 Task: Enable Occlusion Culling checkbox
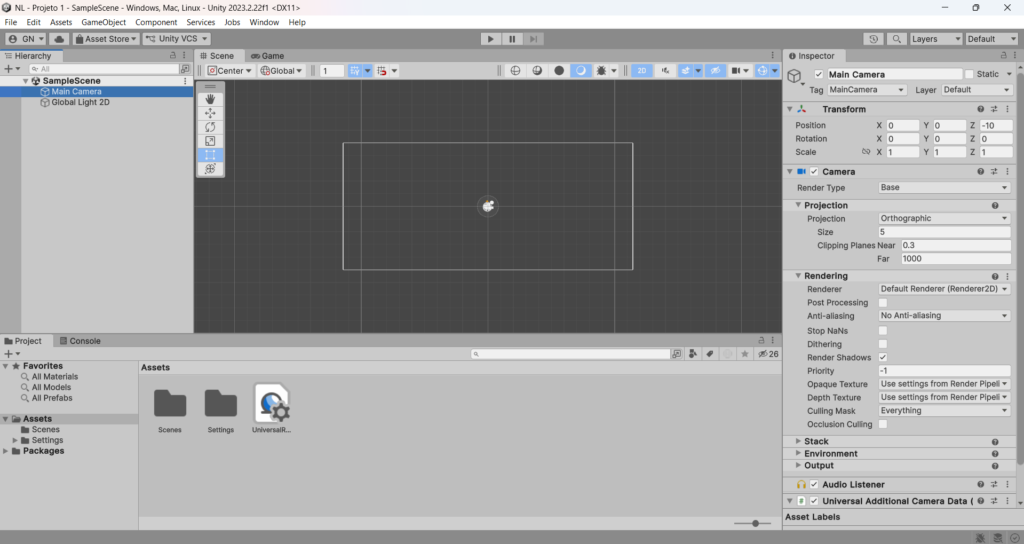(883, 424)
